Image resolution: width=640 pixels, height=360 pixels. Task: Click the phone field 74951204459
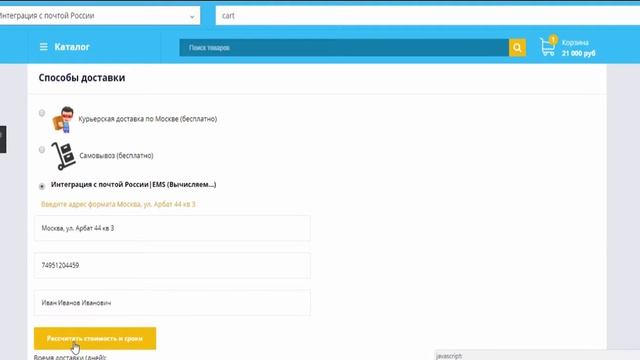(172, 265)
